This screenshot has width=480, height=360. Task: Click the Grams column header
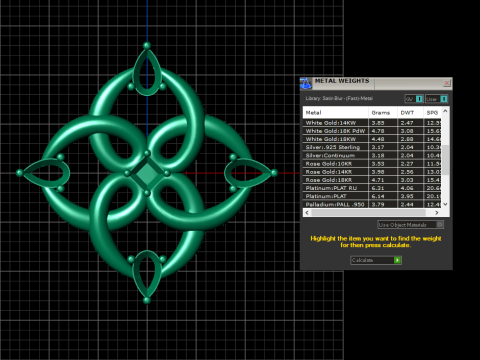(383, 113)
